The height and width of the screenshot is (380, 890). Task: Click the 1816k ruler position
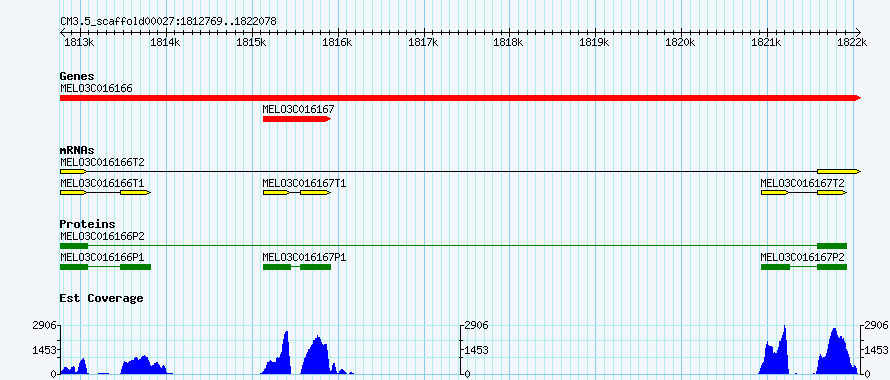pos(338,43)
